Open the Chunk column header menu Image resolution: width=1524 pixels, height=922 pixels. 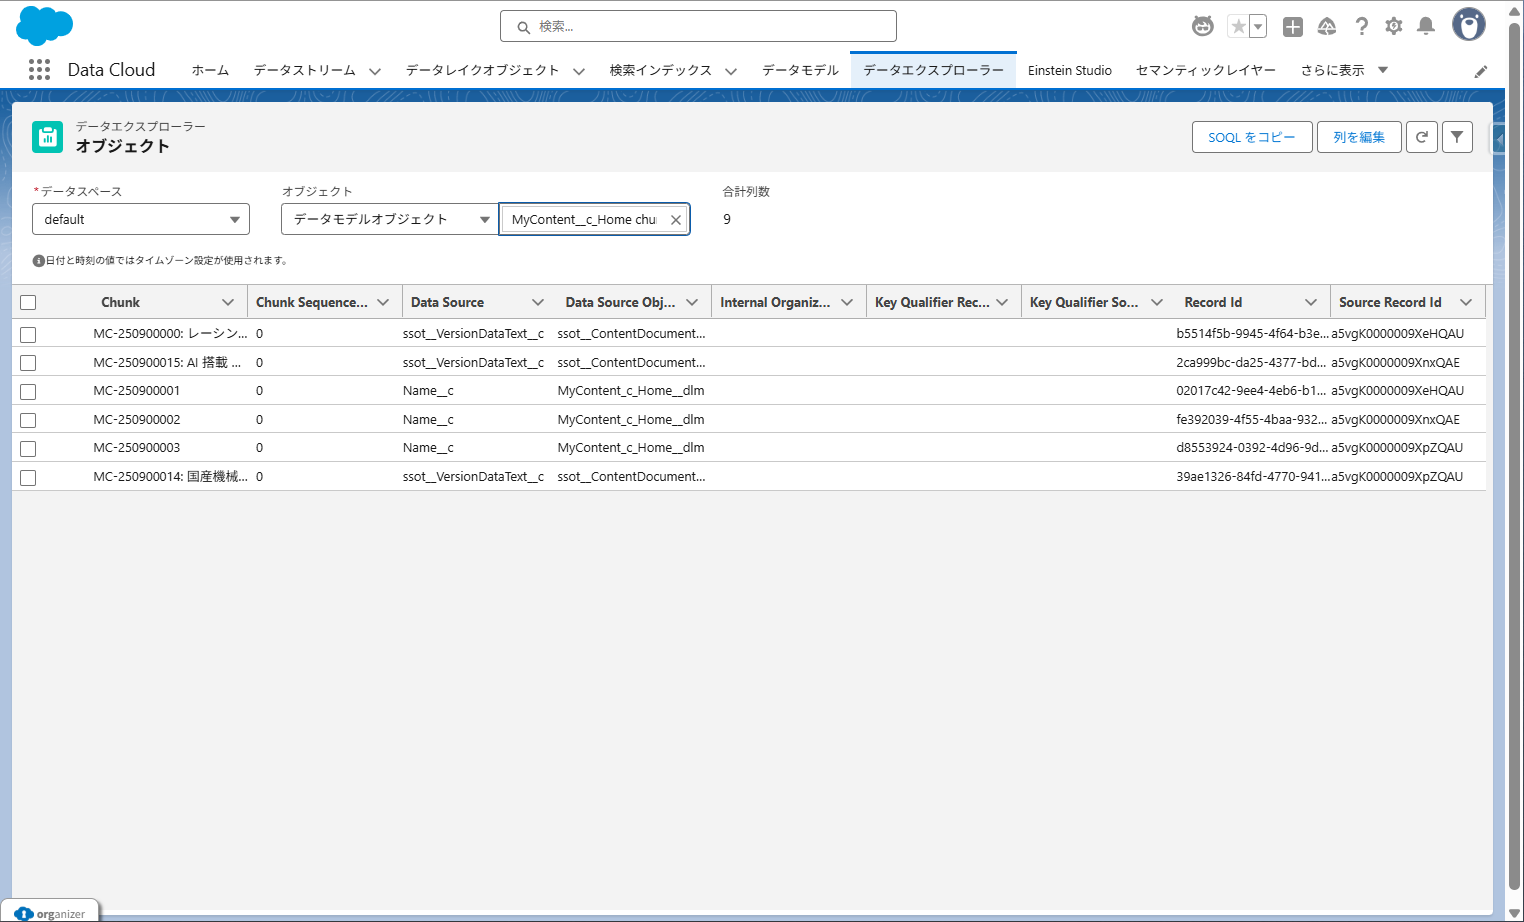[228, 302]
